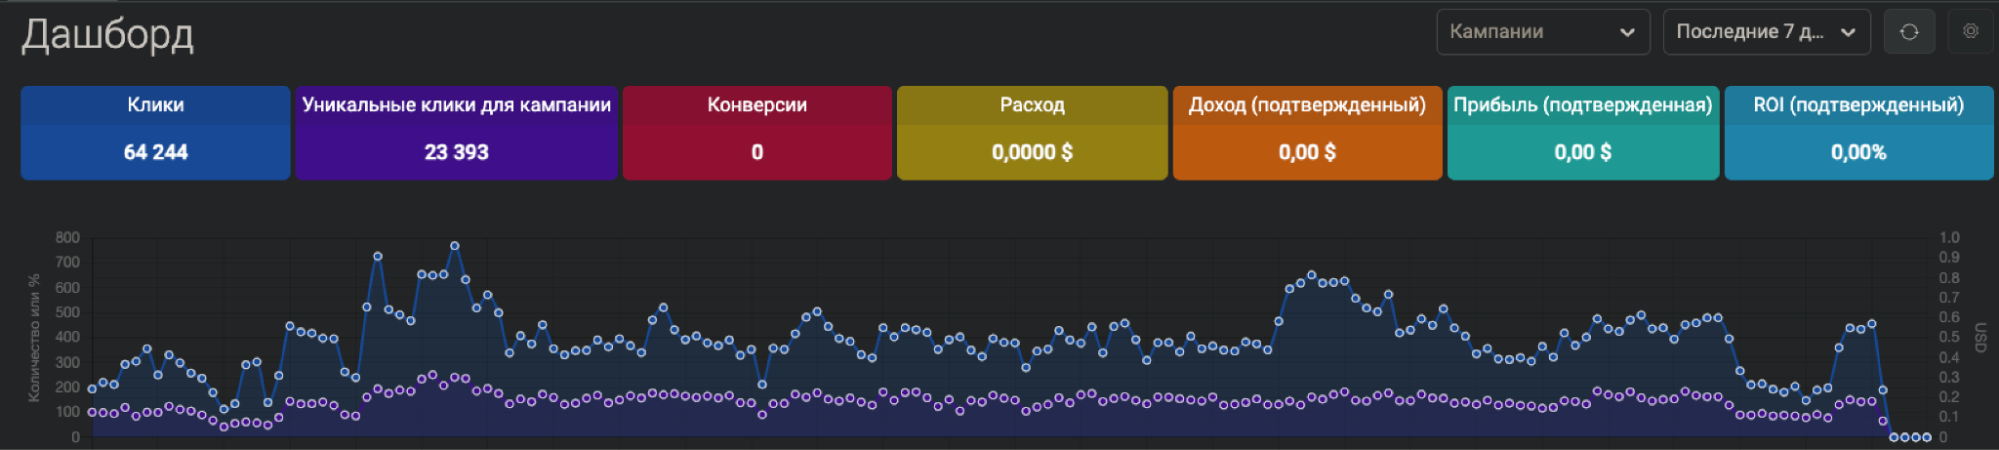1999x450 pixels.
Task: Expand the Последние 7 д... period dropdown
Action: (x=1765, y=32)
